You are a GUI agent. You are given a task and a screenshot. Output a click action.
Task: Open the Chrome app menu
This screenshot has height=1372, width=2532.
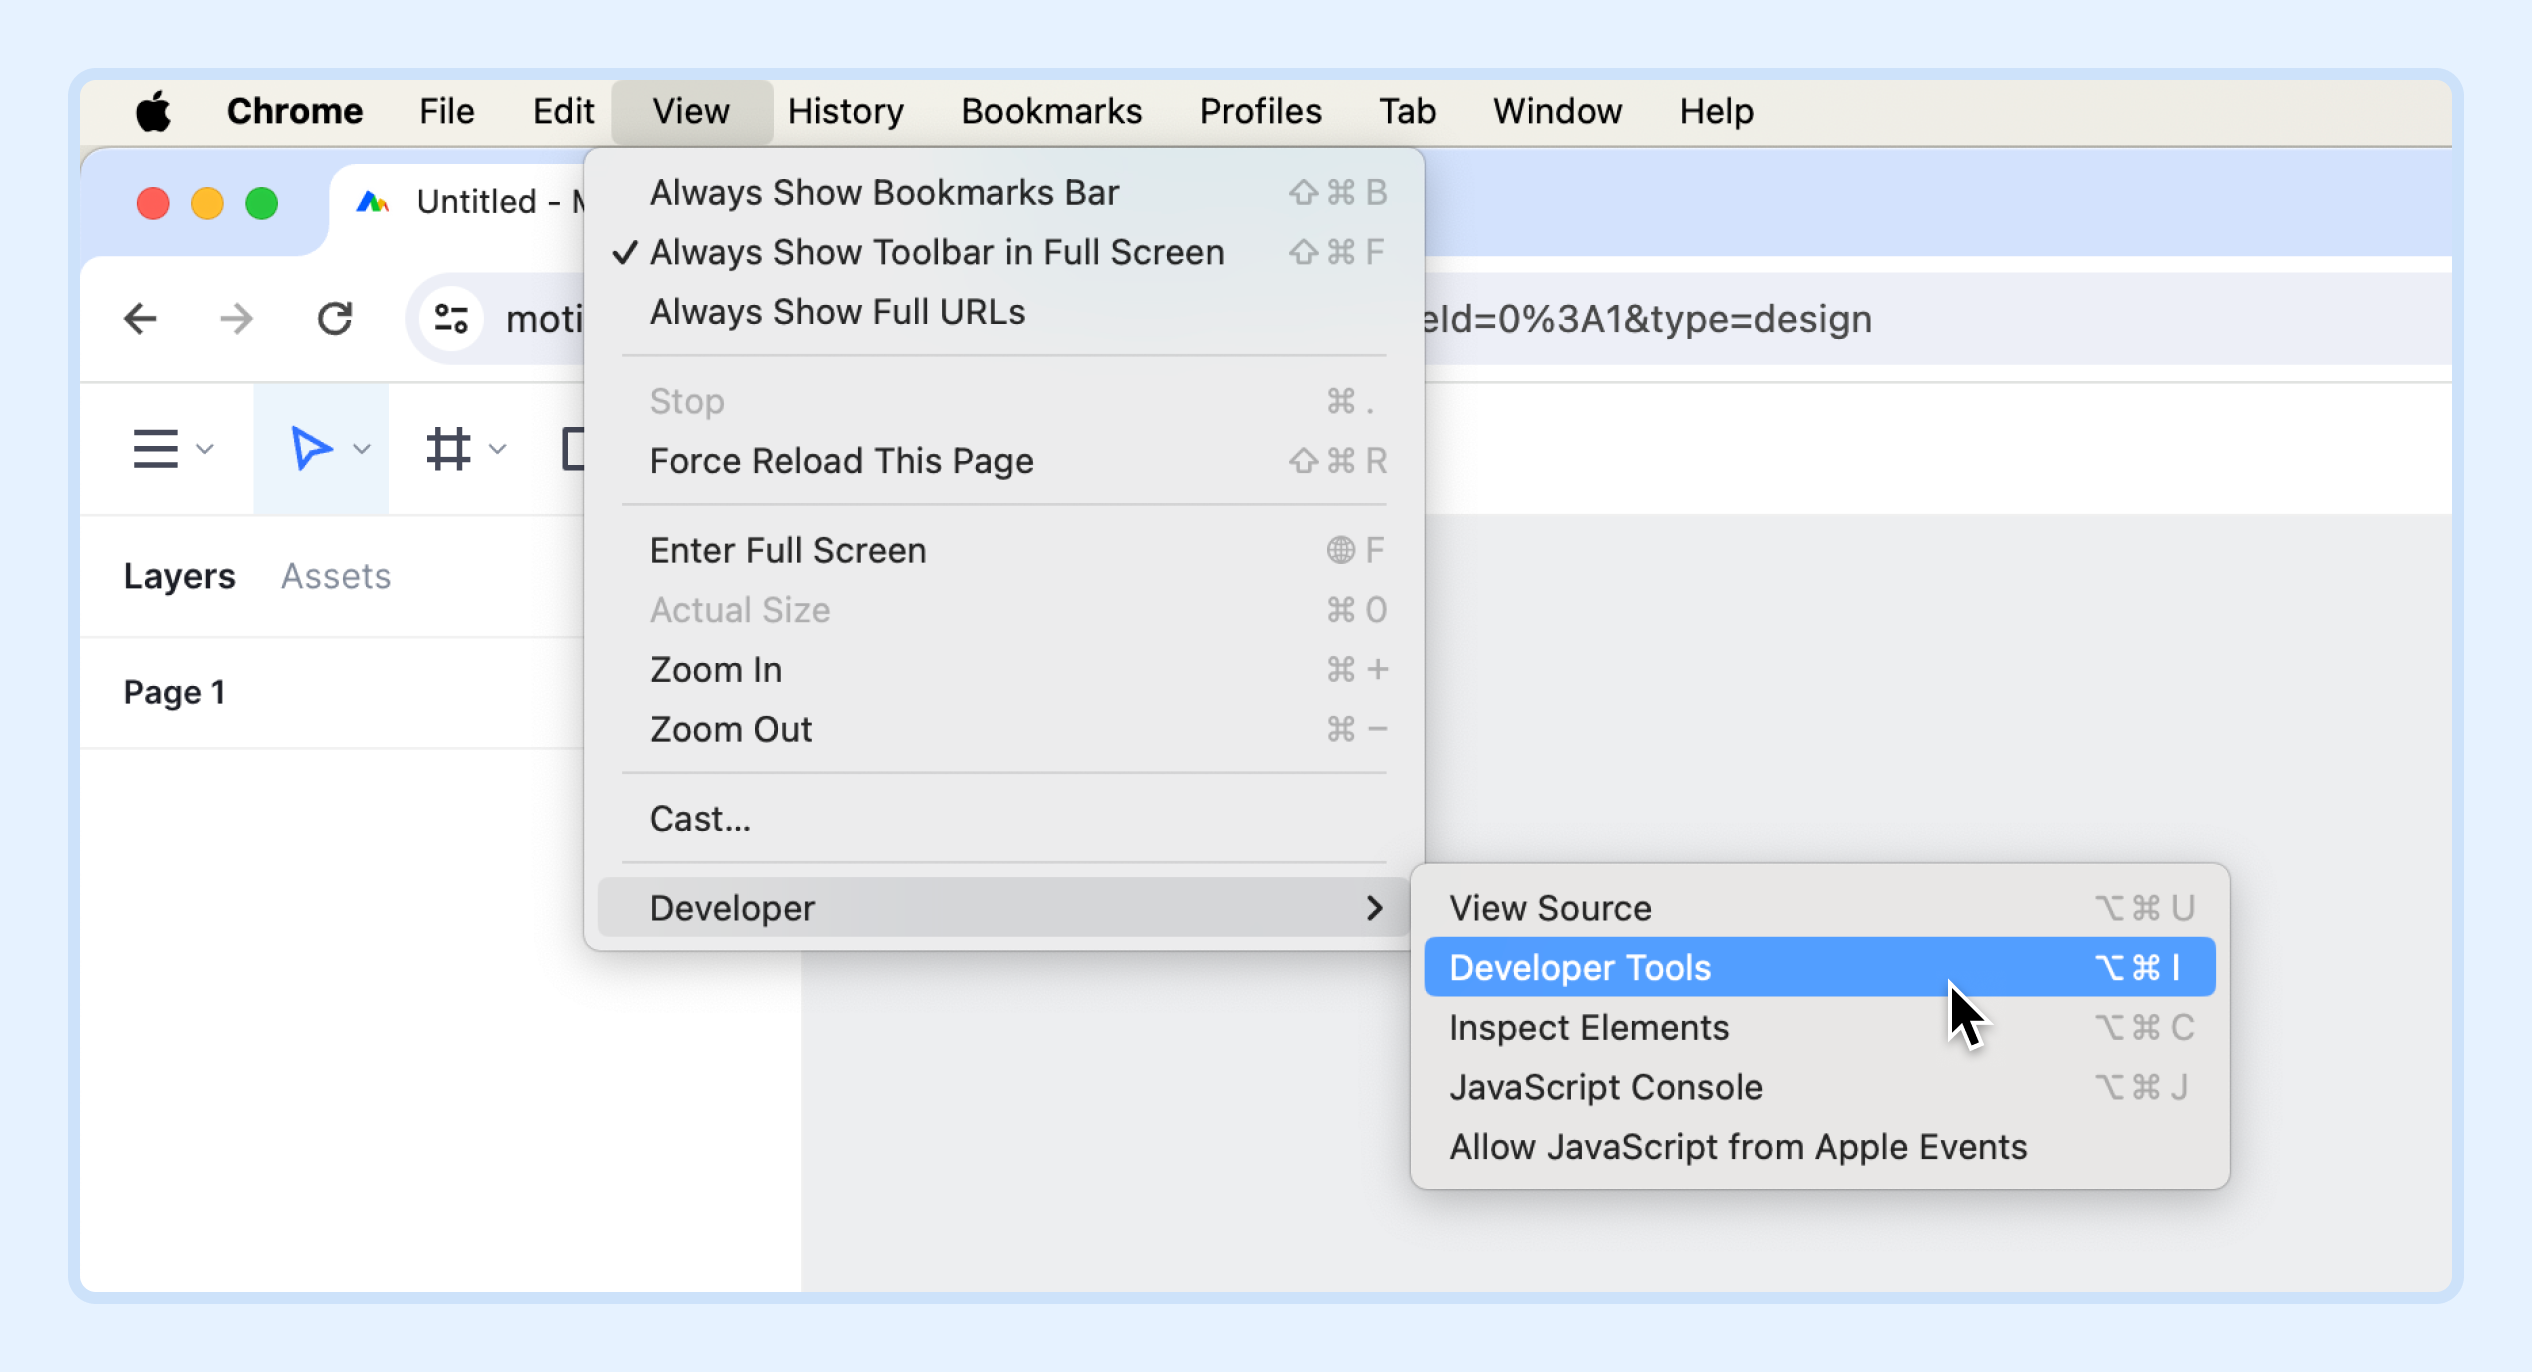coord(294,111)
